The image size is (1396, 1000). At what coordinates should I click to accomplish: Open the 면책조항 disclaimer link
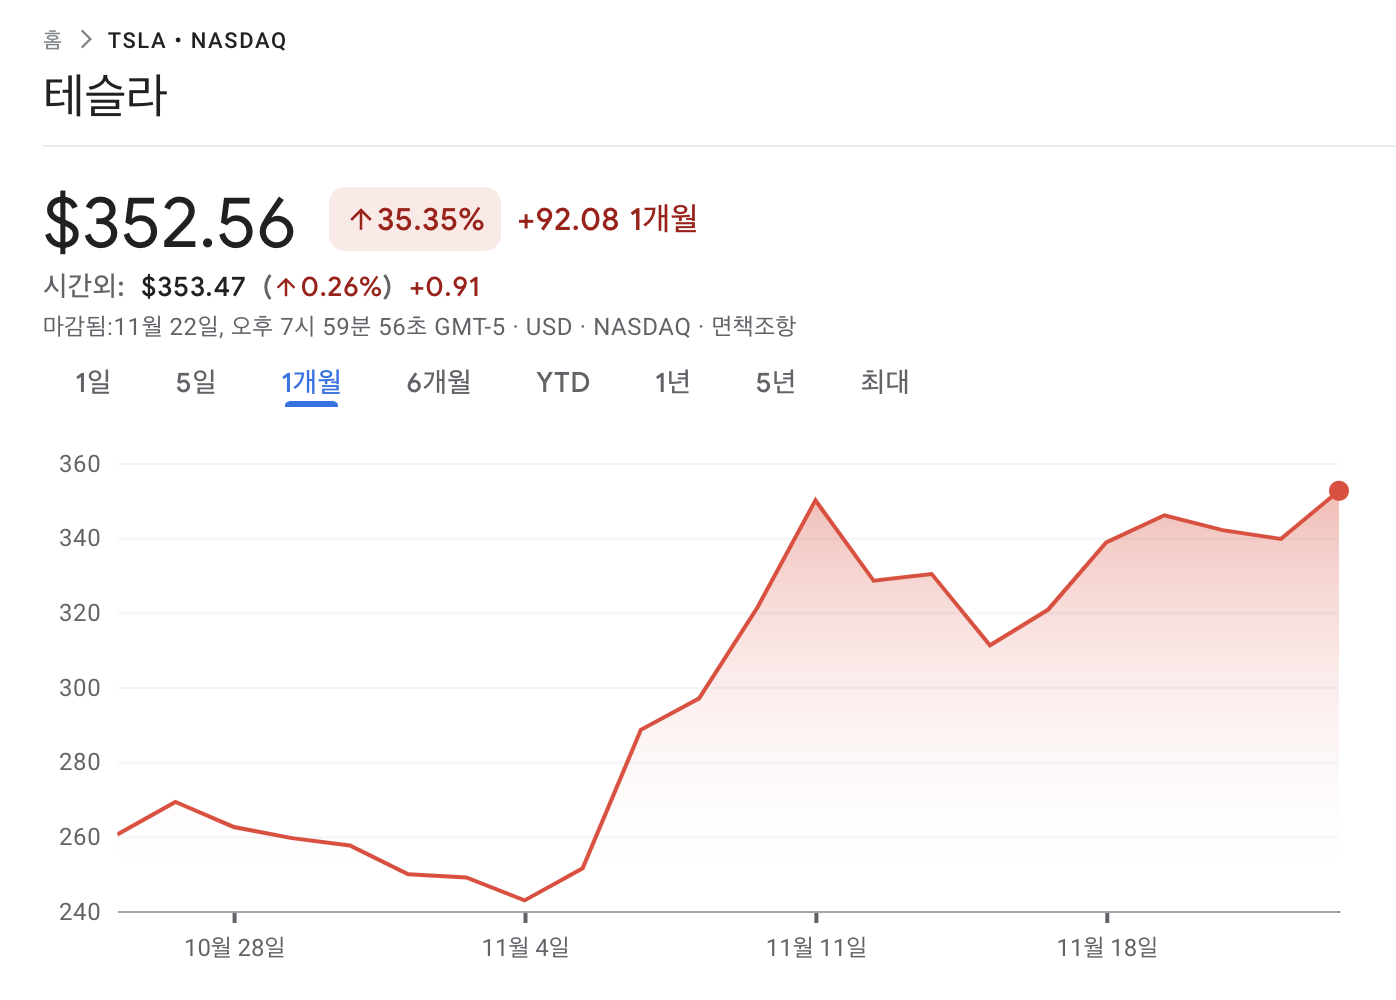point(753,326)
